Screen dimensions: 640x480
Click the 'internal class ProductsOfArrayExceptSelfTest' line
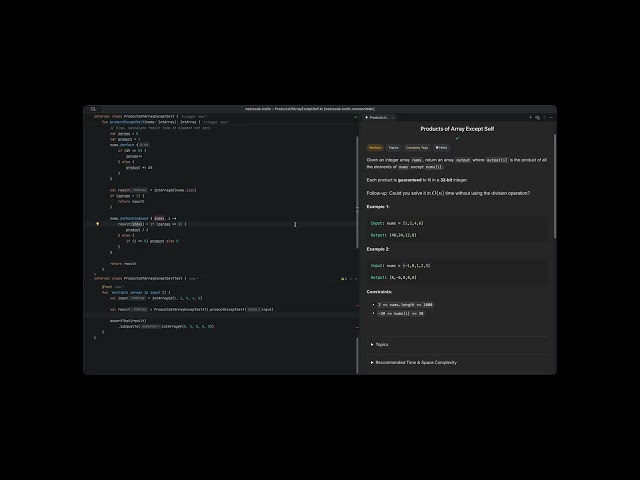tap(140, 278)
